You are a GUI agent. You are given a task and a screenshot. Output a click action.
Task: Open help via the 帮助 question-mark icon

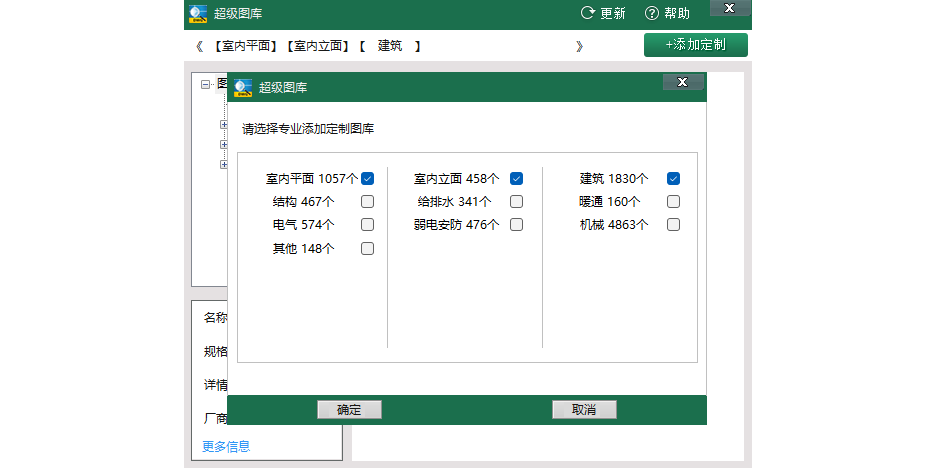coord(652,13)
